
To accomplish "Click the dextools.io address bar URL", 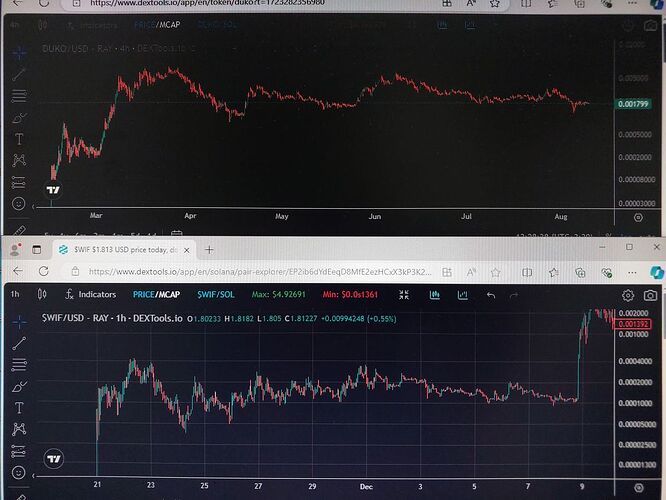I will pos(260,272).
